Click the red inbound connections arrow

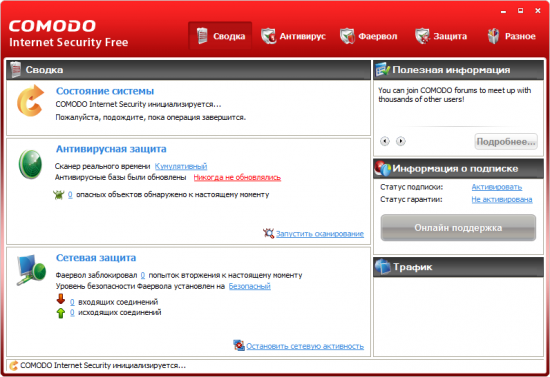pos(61,299)
